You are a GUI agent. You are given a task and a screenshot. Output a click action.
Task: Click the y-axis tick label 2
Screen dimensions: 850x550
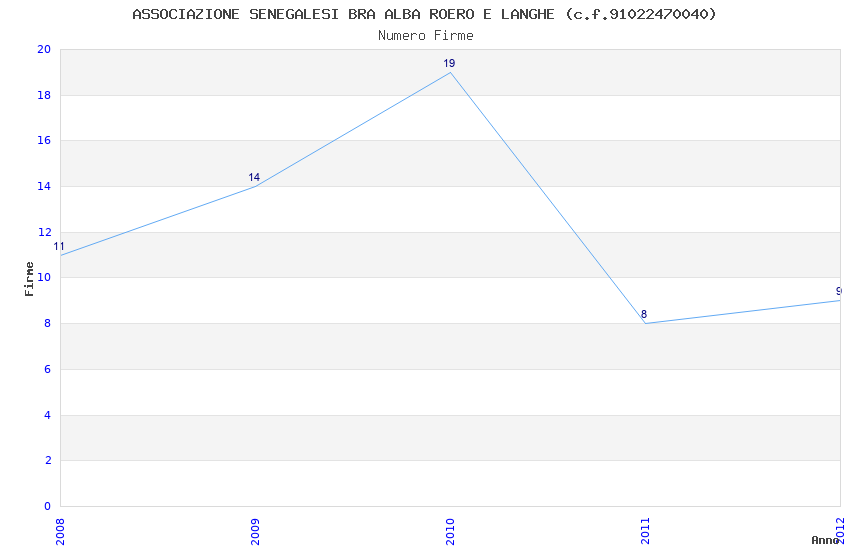[x=48, y=461]
